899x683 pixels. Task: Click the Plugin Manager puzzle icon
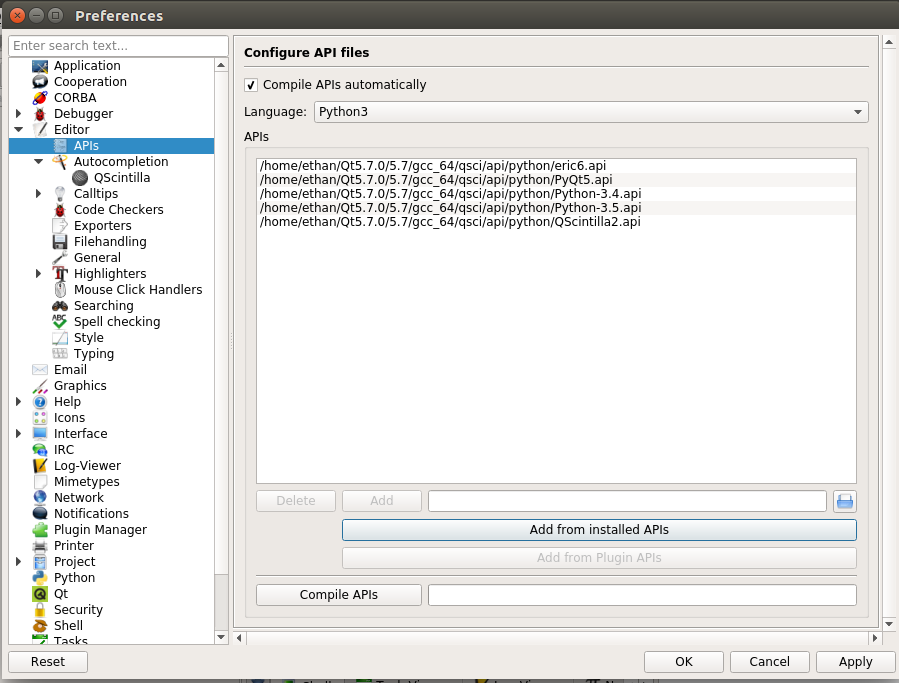[x=40, y=530]
